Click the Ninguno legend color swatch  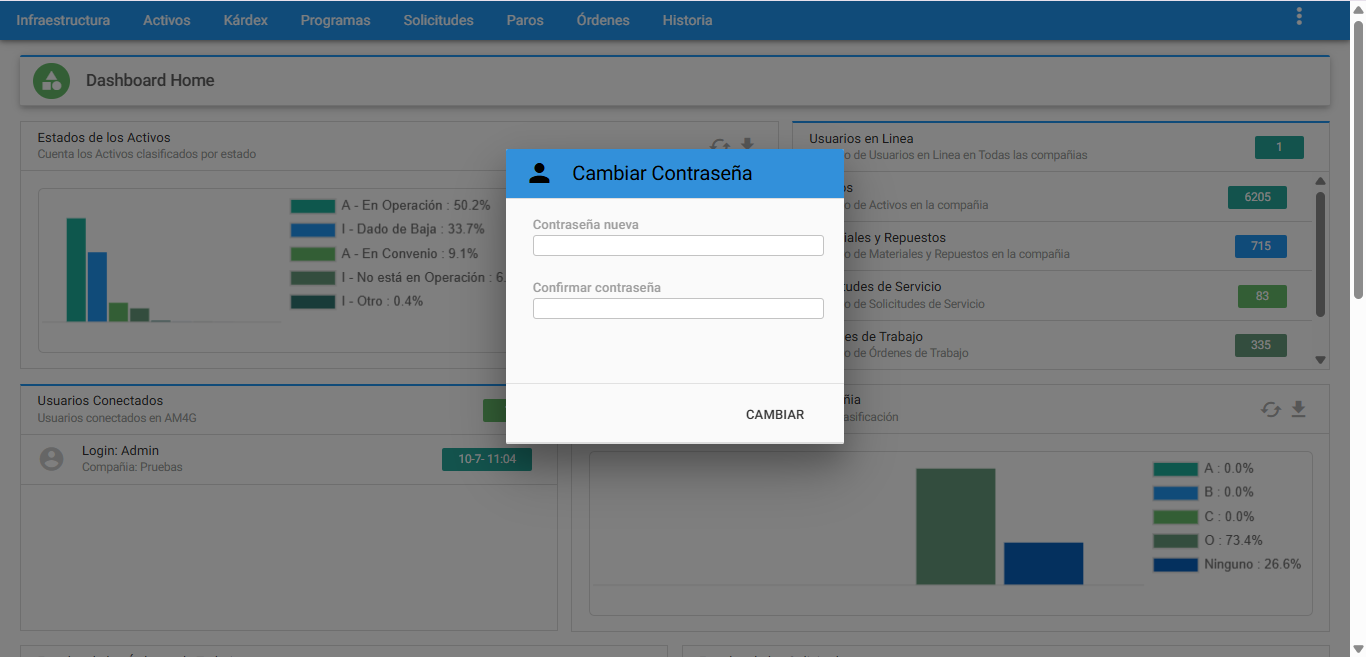click(1175, 565)
